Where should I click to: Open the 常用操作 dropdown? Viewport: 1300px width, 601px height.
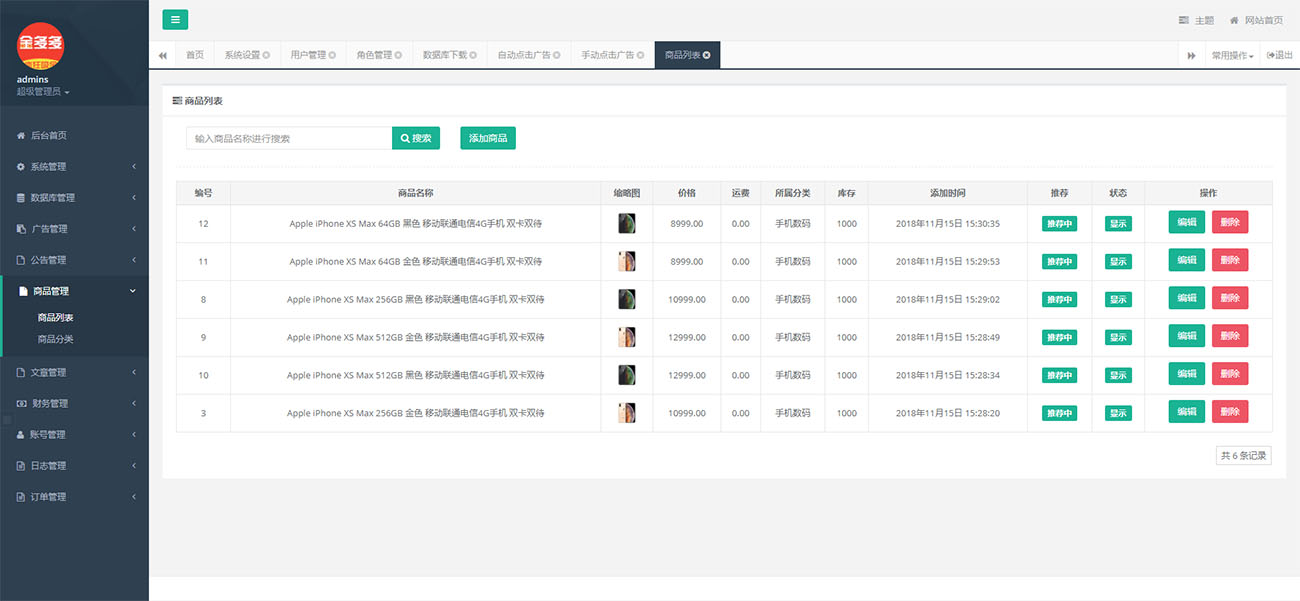click(x=1232, y=55)
